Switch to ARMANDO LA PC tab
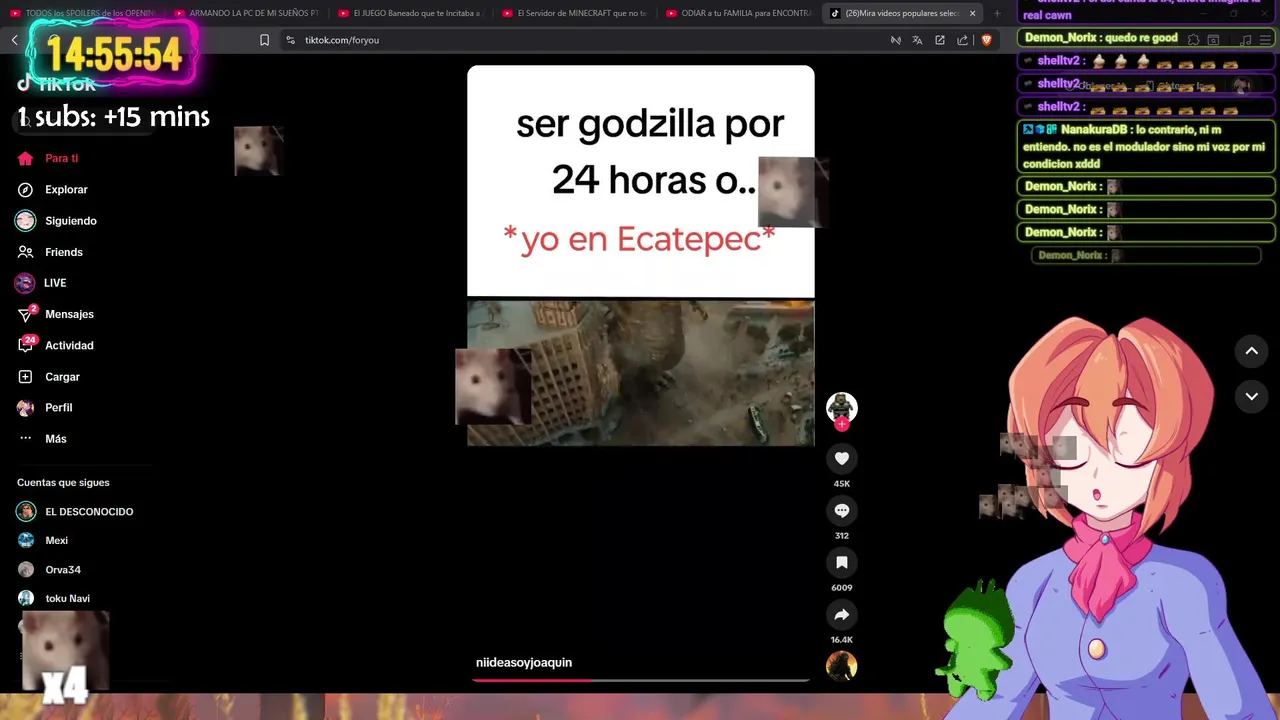The height and width of the screenshot is (720, 1280). click(x=246, y=13)
